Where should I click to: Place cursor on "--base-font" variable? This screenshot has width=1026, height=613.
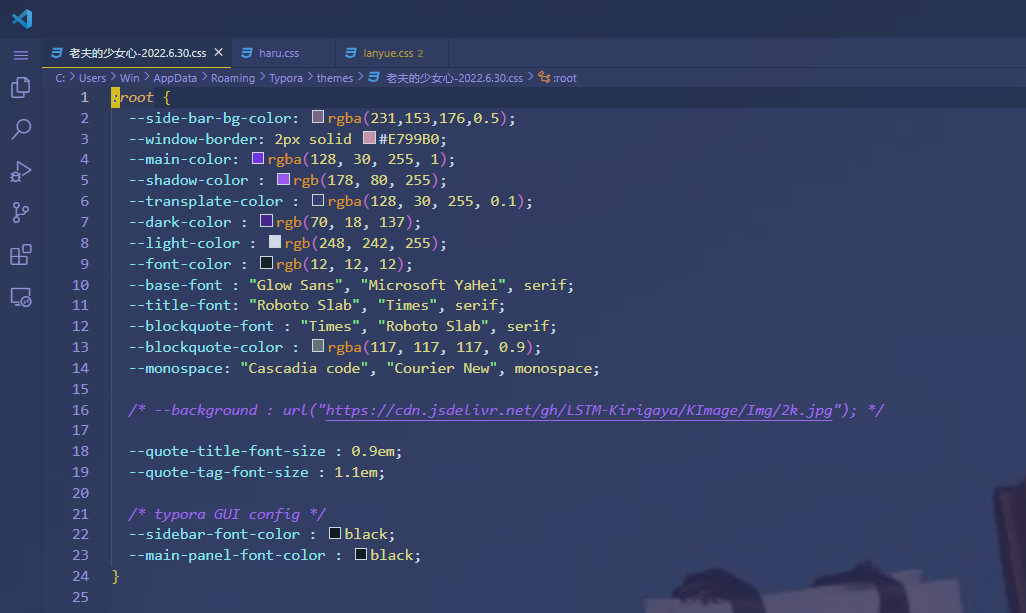(x=175, y=285)
